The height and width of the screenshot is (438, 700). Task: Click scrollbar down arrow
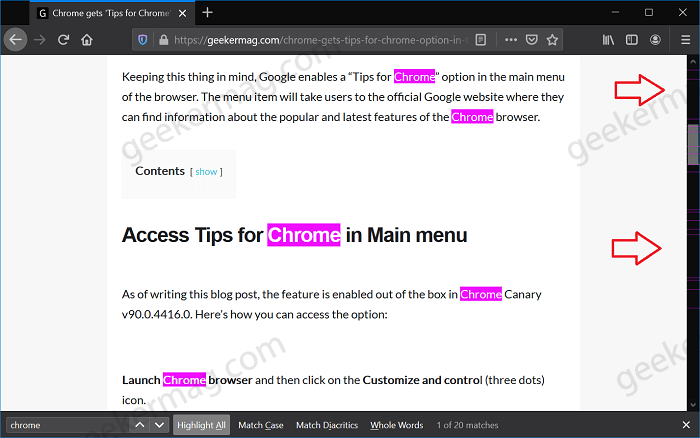(x=693, y=405)
